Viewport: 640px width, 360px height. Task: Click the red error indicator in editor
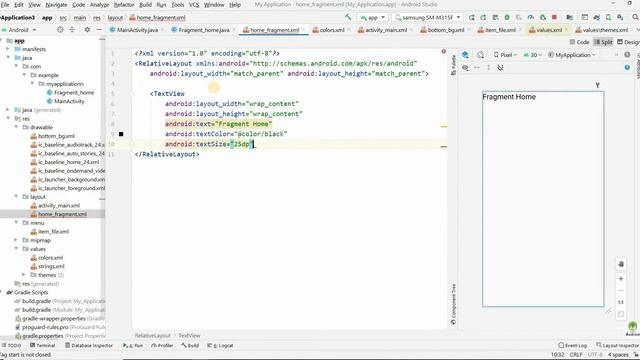click(x=443, y=51)
